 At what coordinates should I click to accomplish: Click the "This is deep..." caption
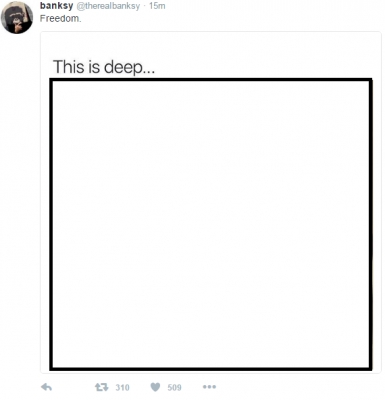(104, 67)
